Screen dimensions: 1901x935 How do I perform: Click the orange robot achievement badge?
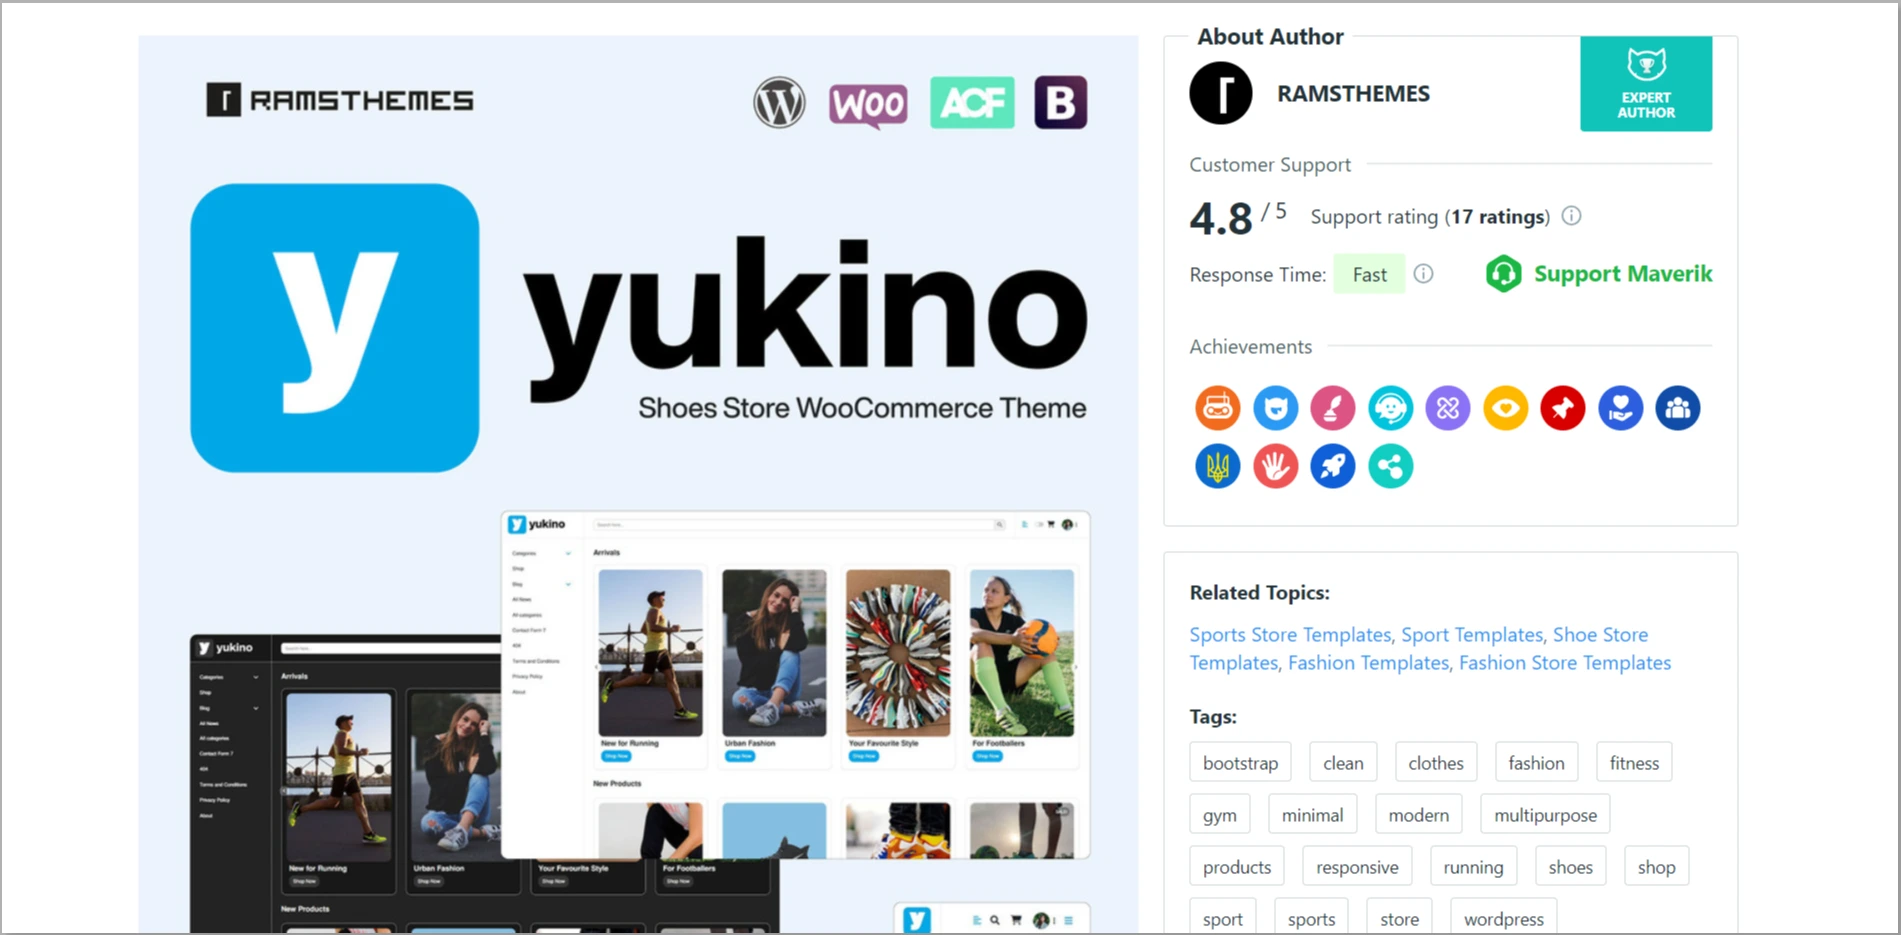click(1218, 408)
